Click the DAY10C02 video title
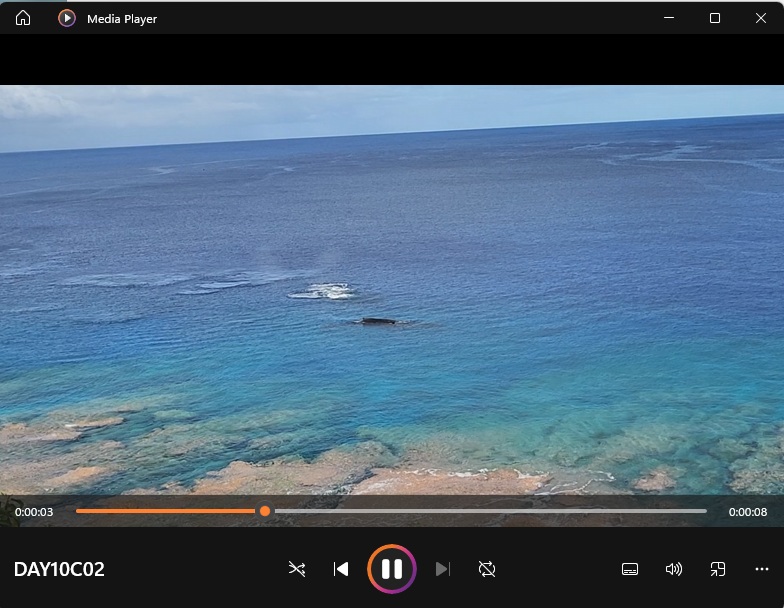Screen dimensions: 784x608 pos(59,570)
